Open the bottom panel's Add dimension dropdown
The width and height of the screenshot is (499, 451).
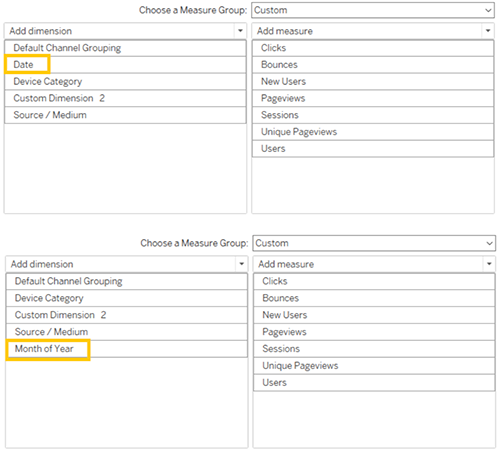pos(127,264)
